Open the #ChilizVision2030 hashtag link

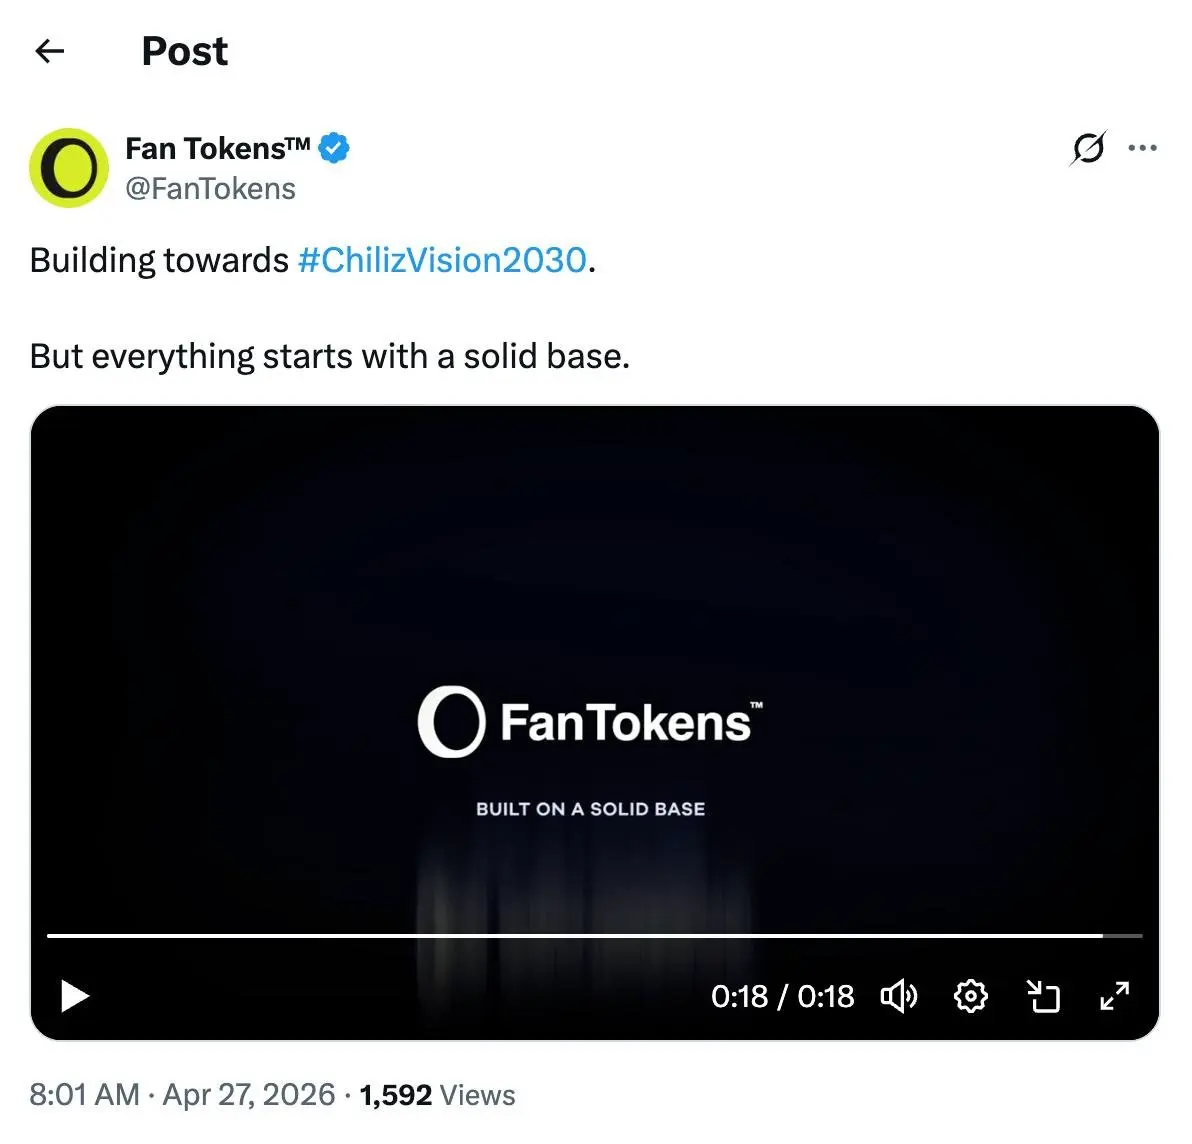442,260
